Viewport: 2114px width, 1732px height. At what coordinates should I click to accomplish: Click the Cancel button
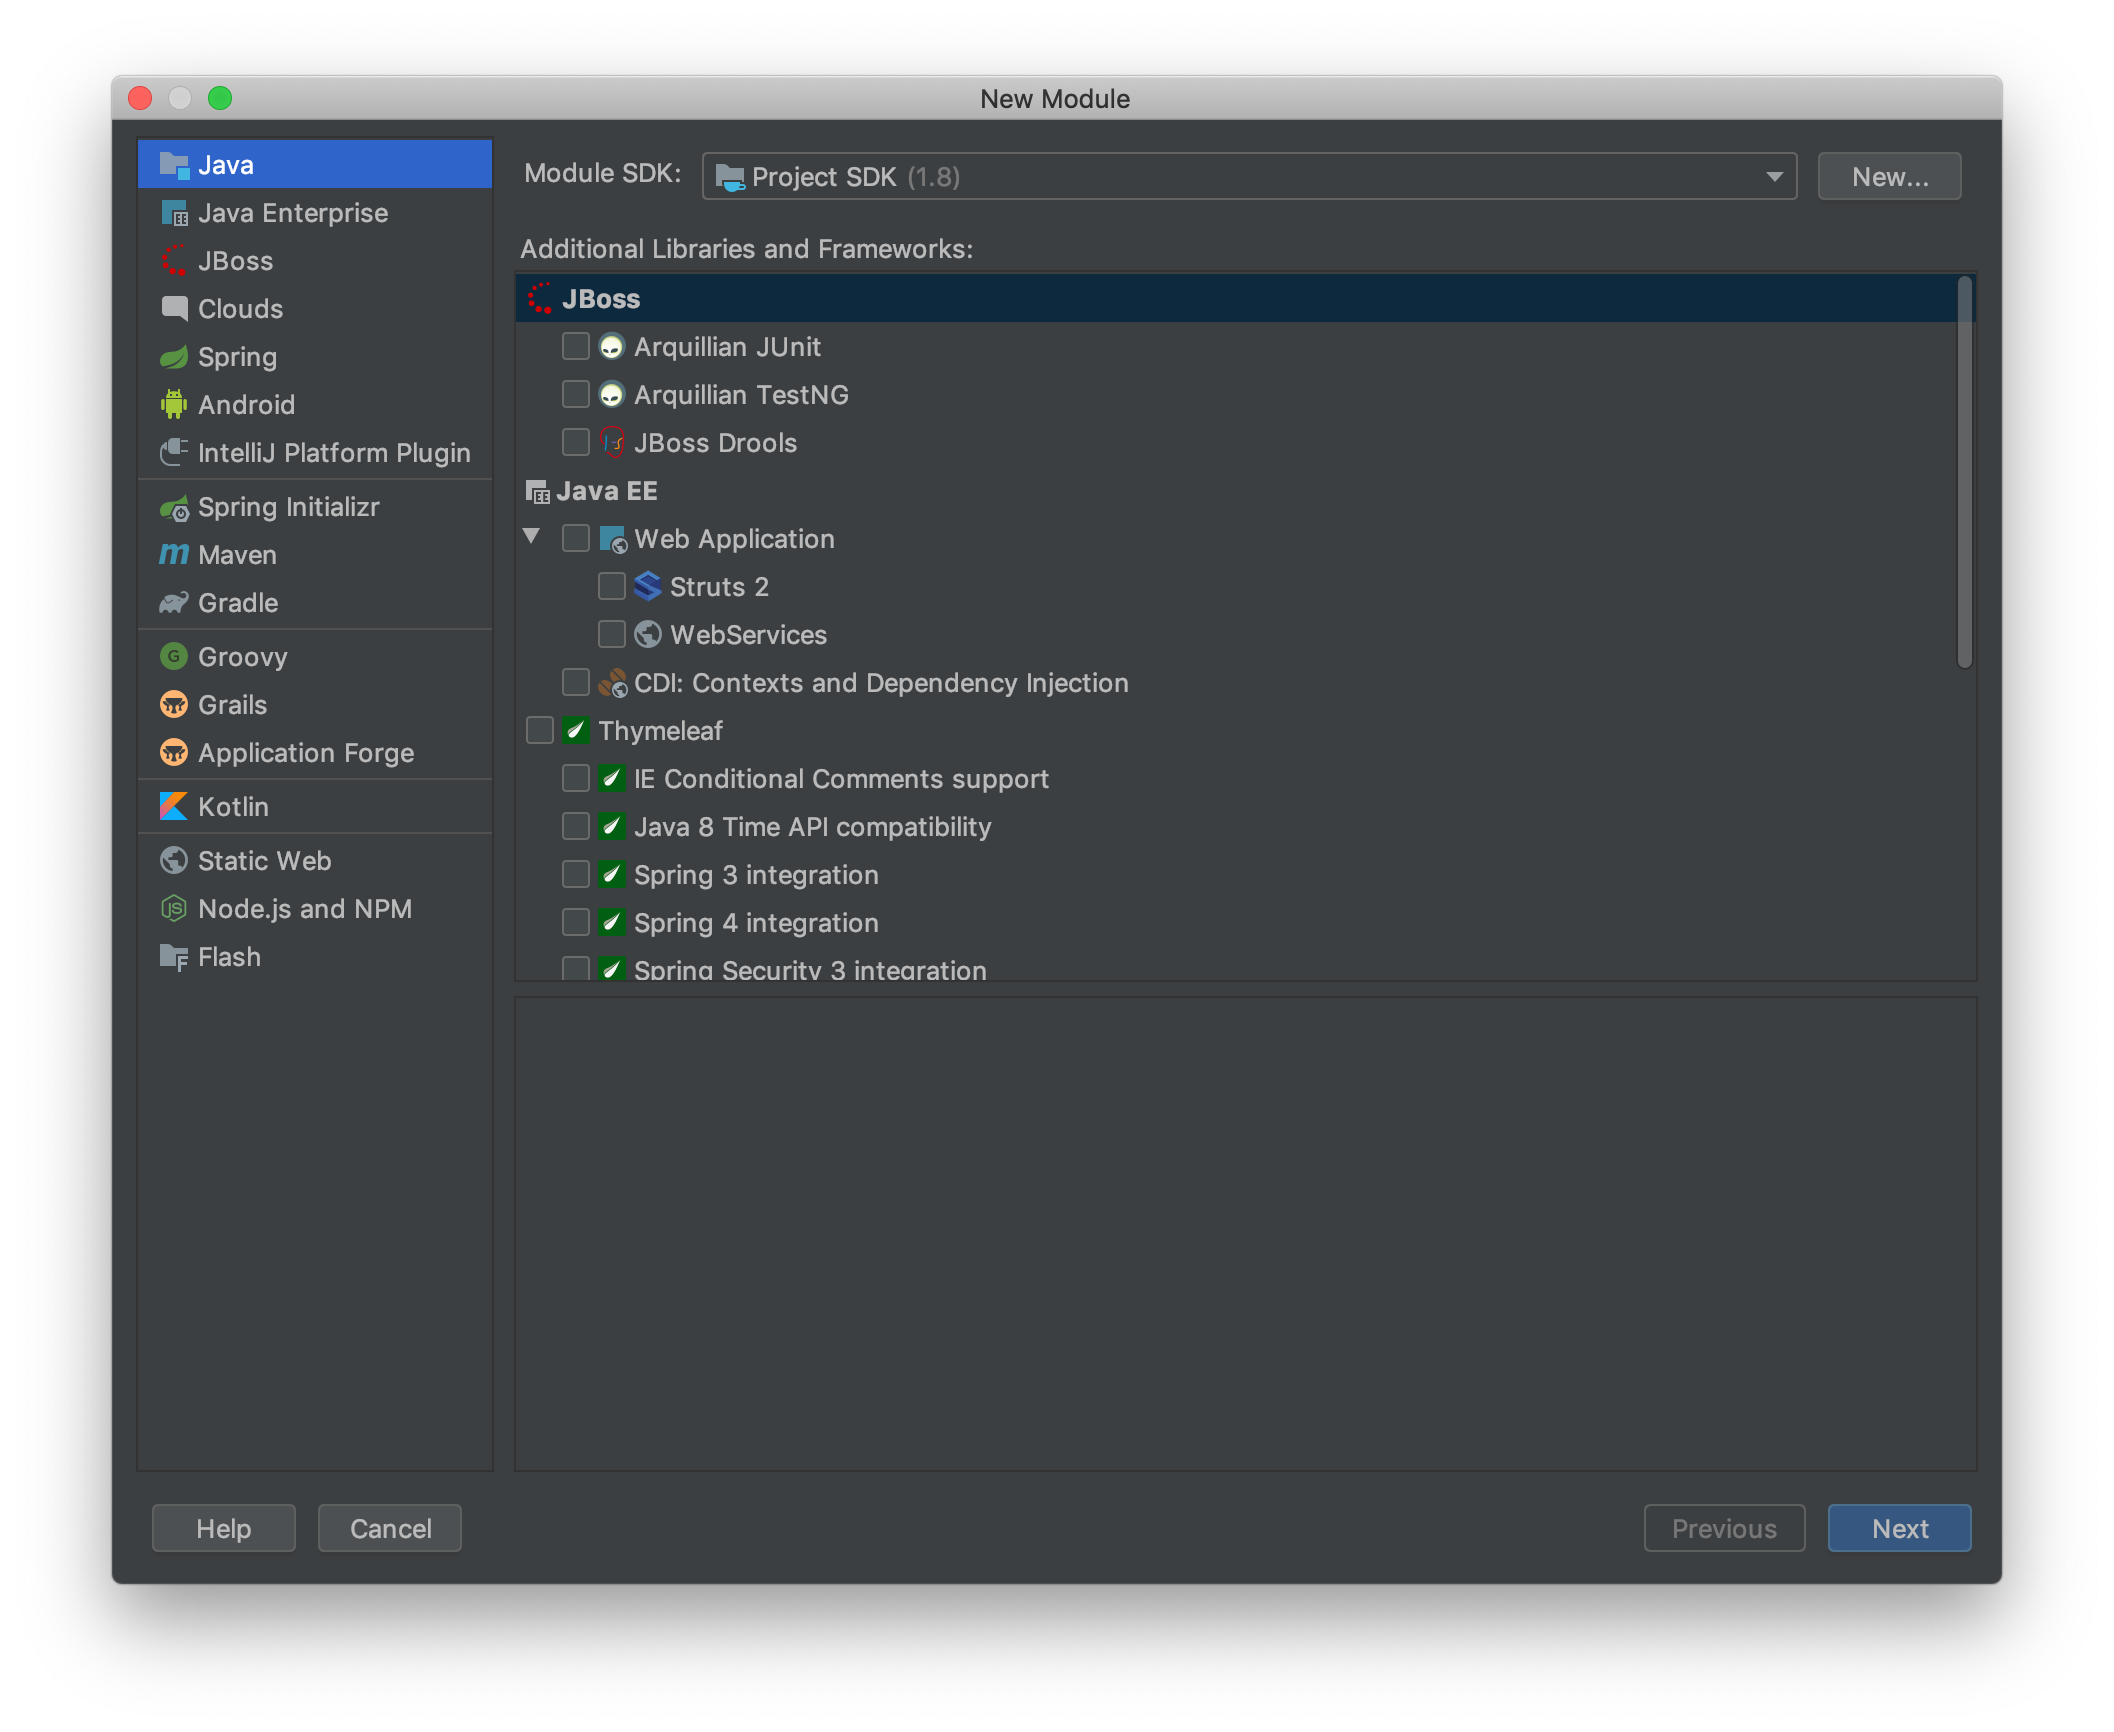[390, 1528]
